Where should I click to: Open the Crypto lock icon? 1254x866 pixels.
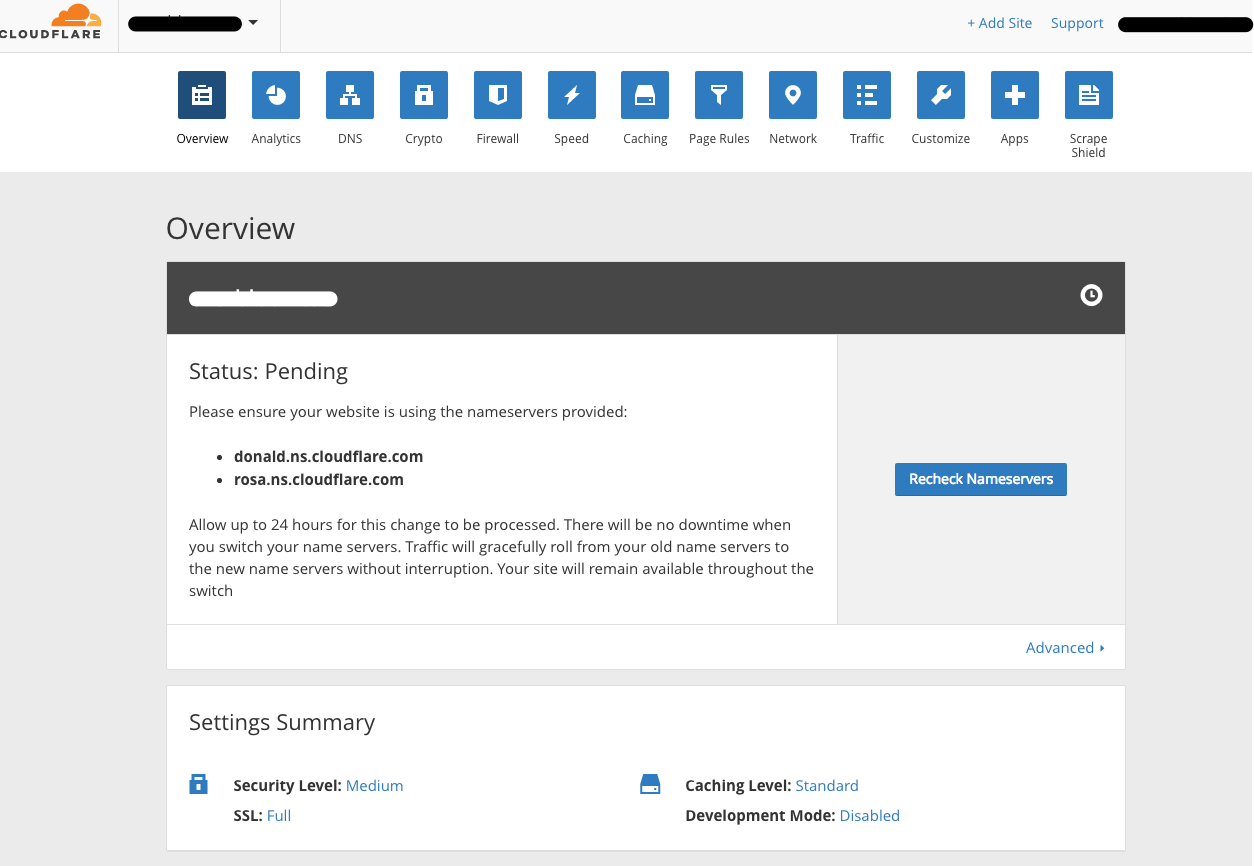click(x=424, y=95)
